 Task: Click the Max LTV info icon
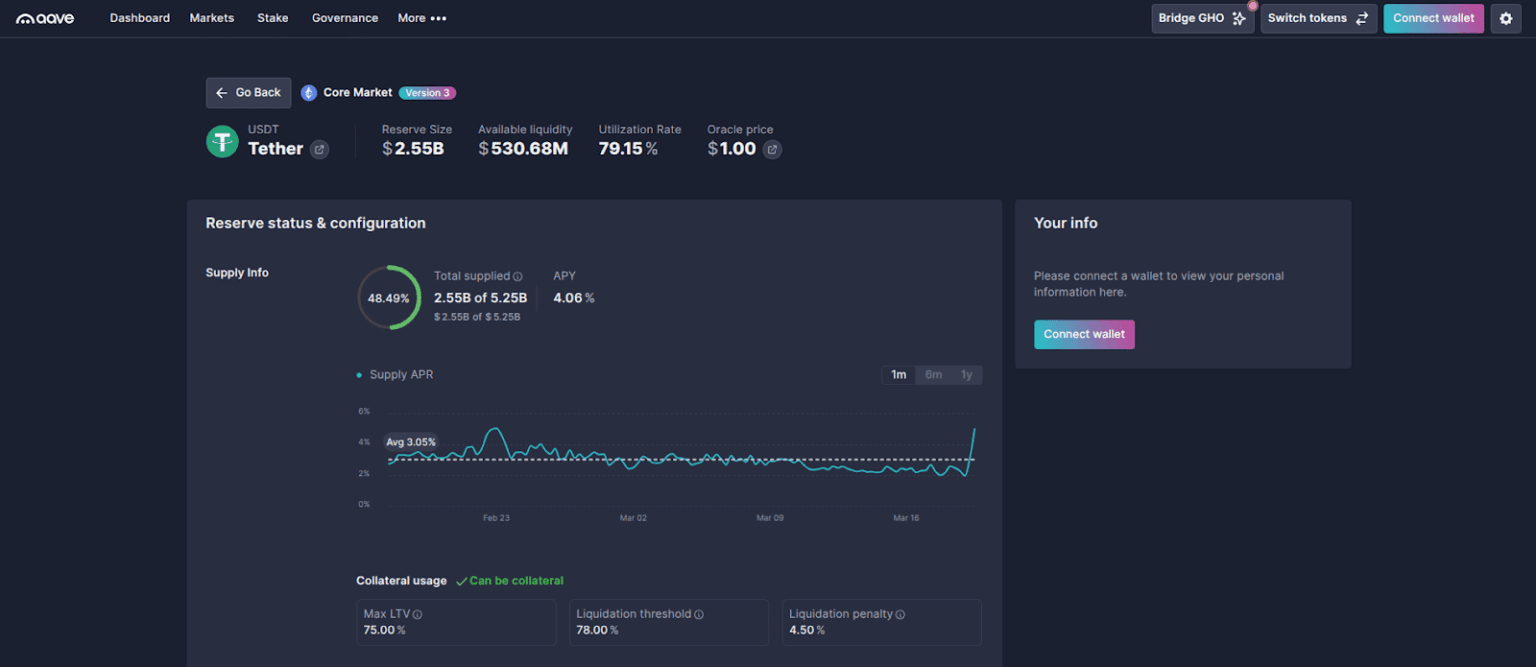[x=417, y=615]
